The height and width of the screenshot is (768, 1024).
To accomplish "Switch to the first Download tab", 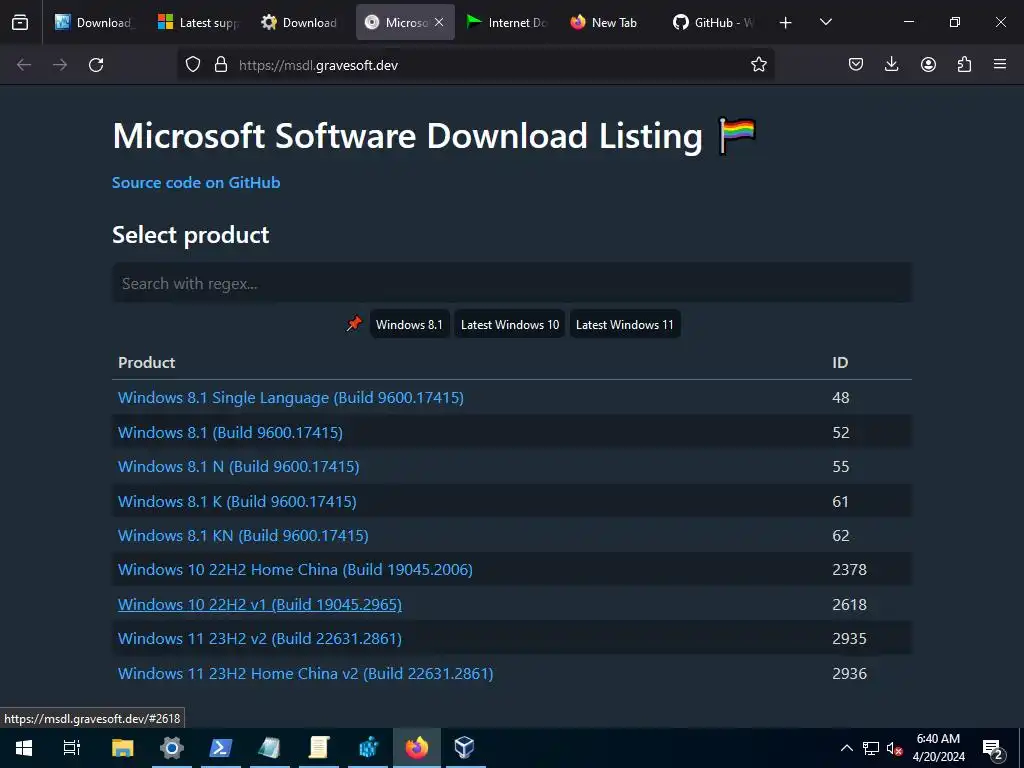I will click(x=95, y=22).
